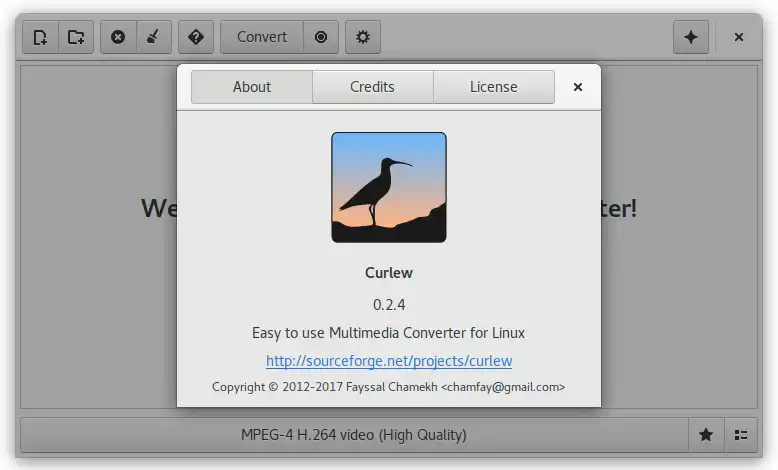Click the Curlew bird logo image

(389, 188)
